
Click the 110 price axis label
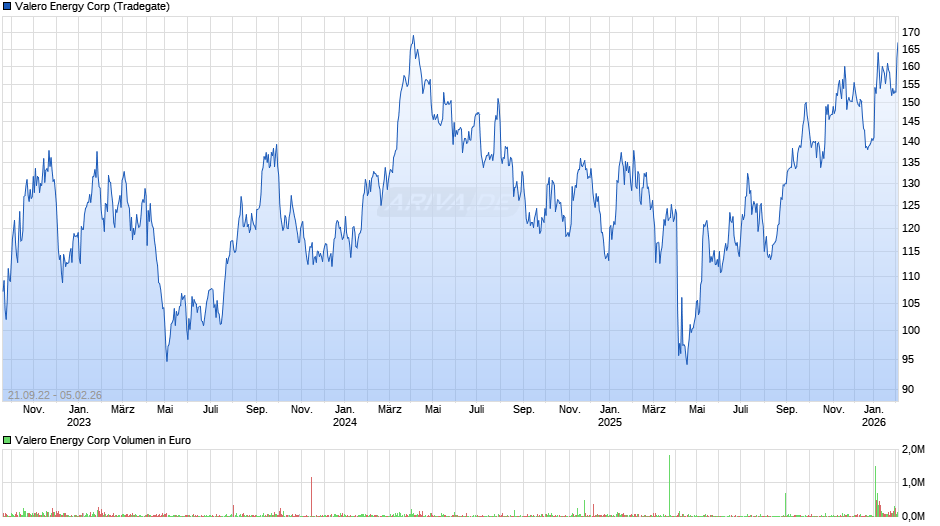pos(911,276)
